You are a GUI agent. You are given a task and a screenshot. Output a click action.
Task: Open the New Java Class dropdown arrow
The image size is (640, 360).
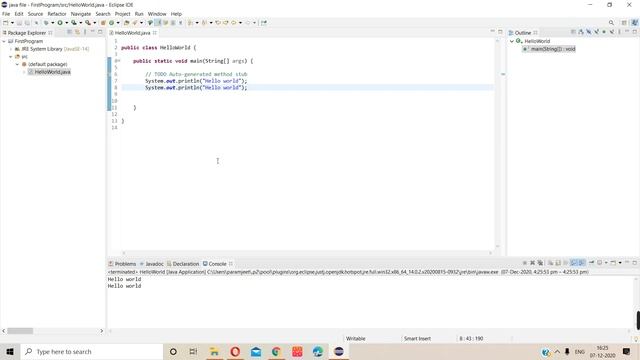pos(118,23)
